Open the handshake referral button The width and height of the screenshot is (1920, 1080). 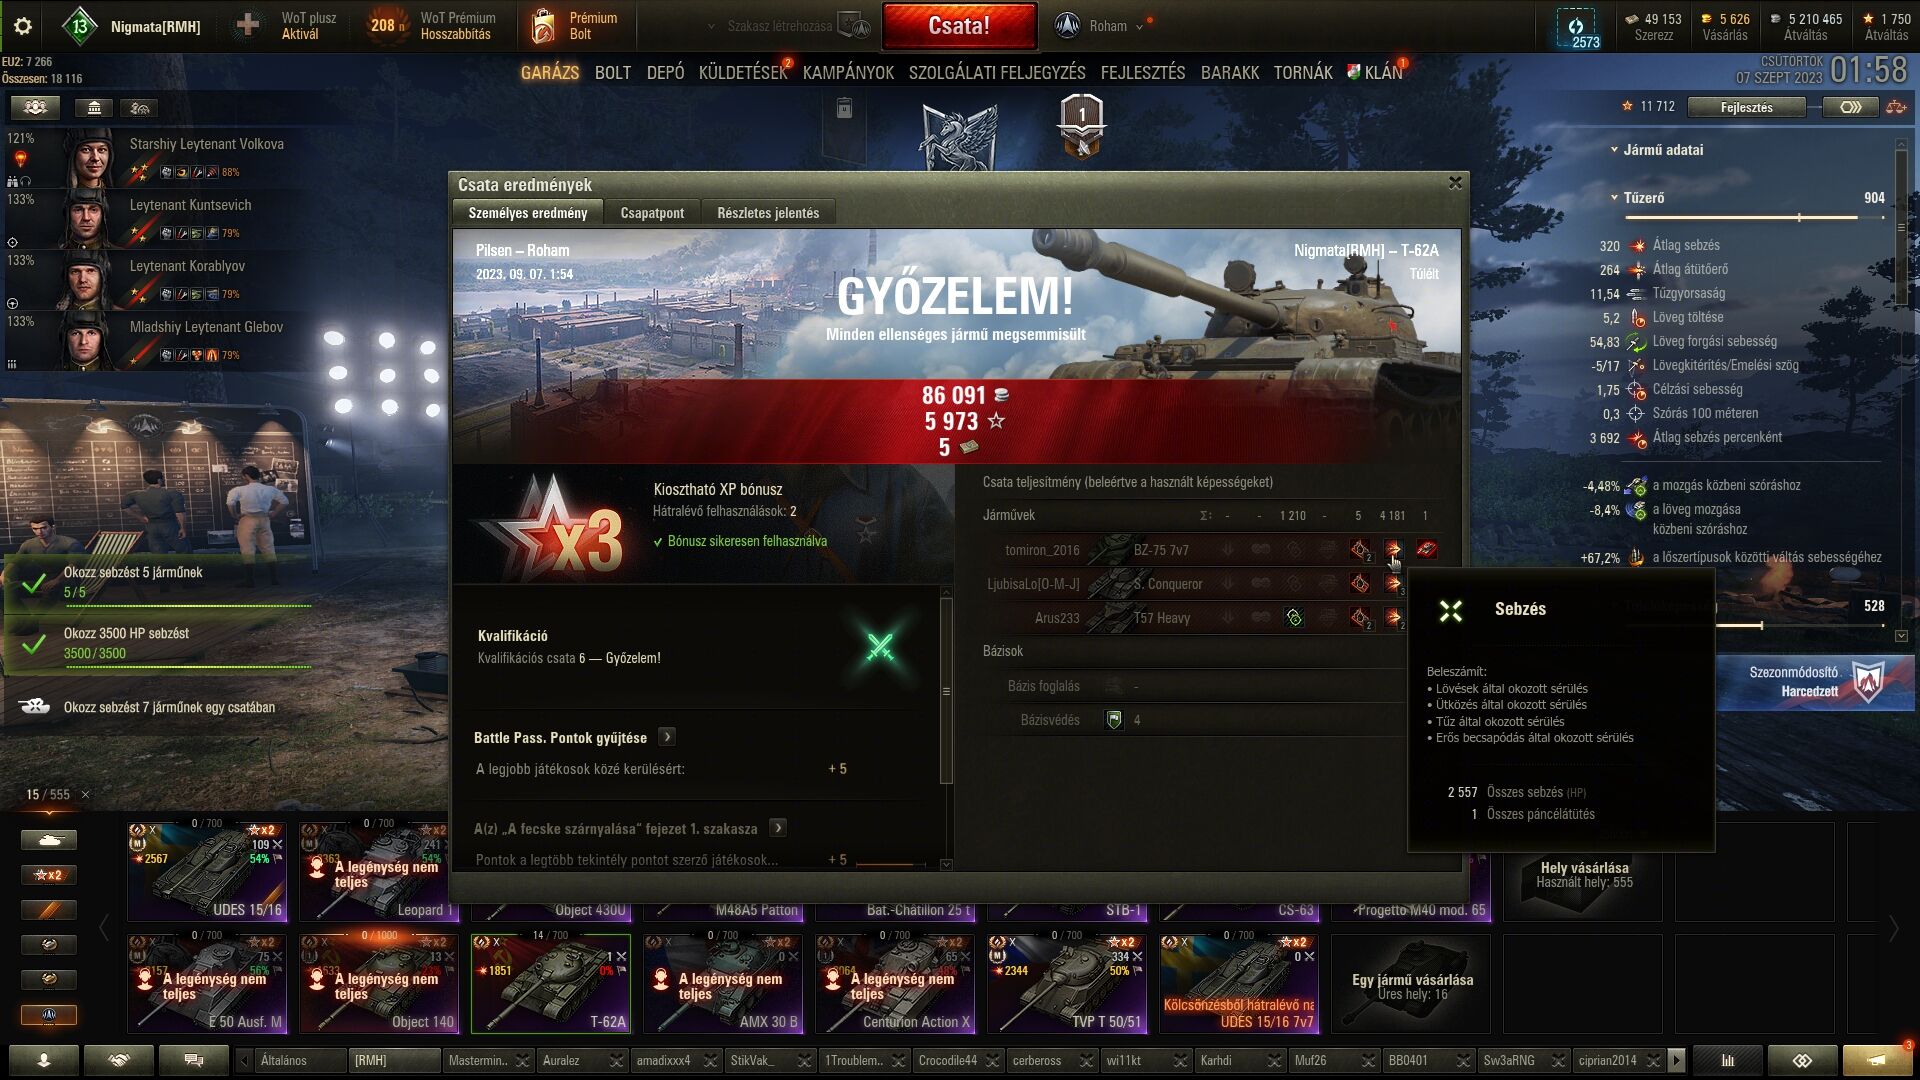[119, 1060]
